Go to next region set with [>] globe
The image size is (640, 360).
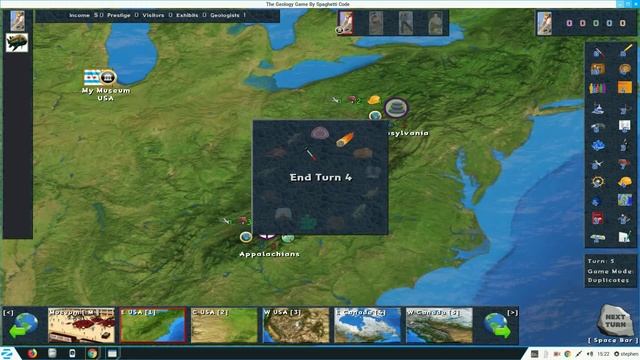pyautogui.click(x=497, y=325)
